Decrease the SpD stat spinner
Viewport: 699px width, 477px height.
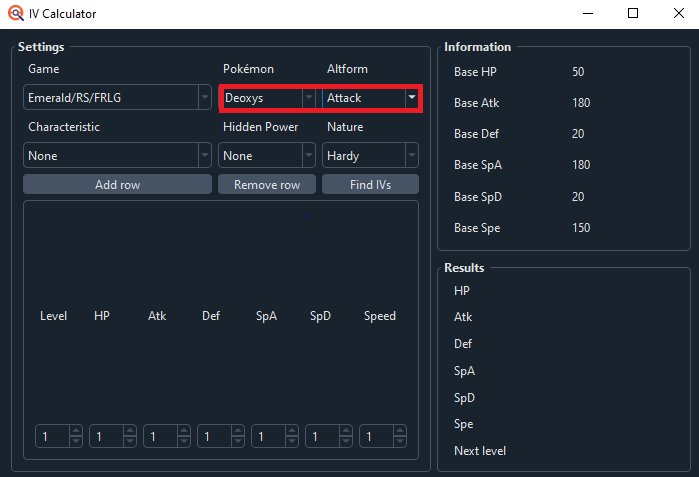click(x=345, y=441)
